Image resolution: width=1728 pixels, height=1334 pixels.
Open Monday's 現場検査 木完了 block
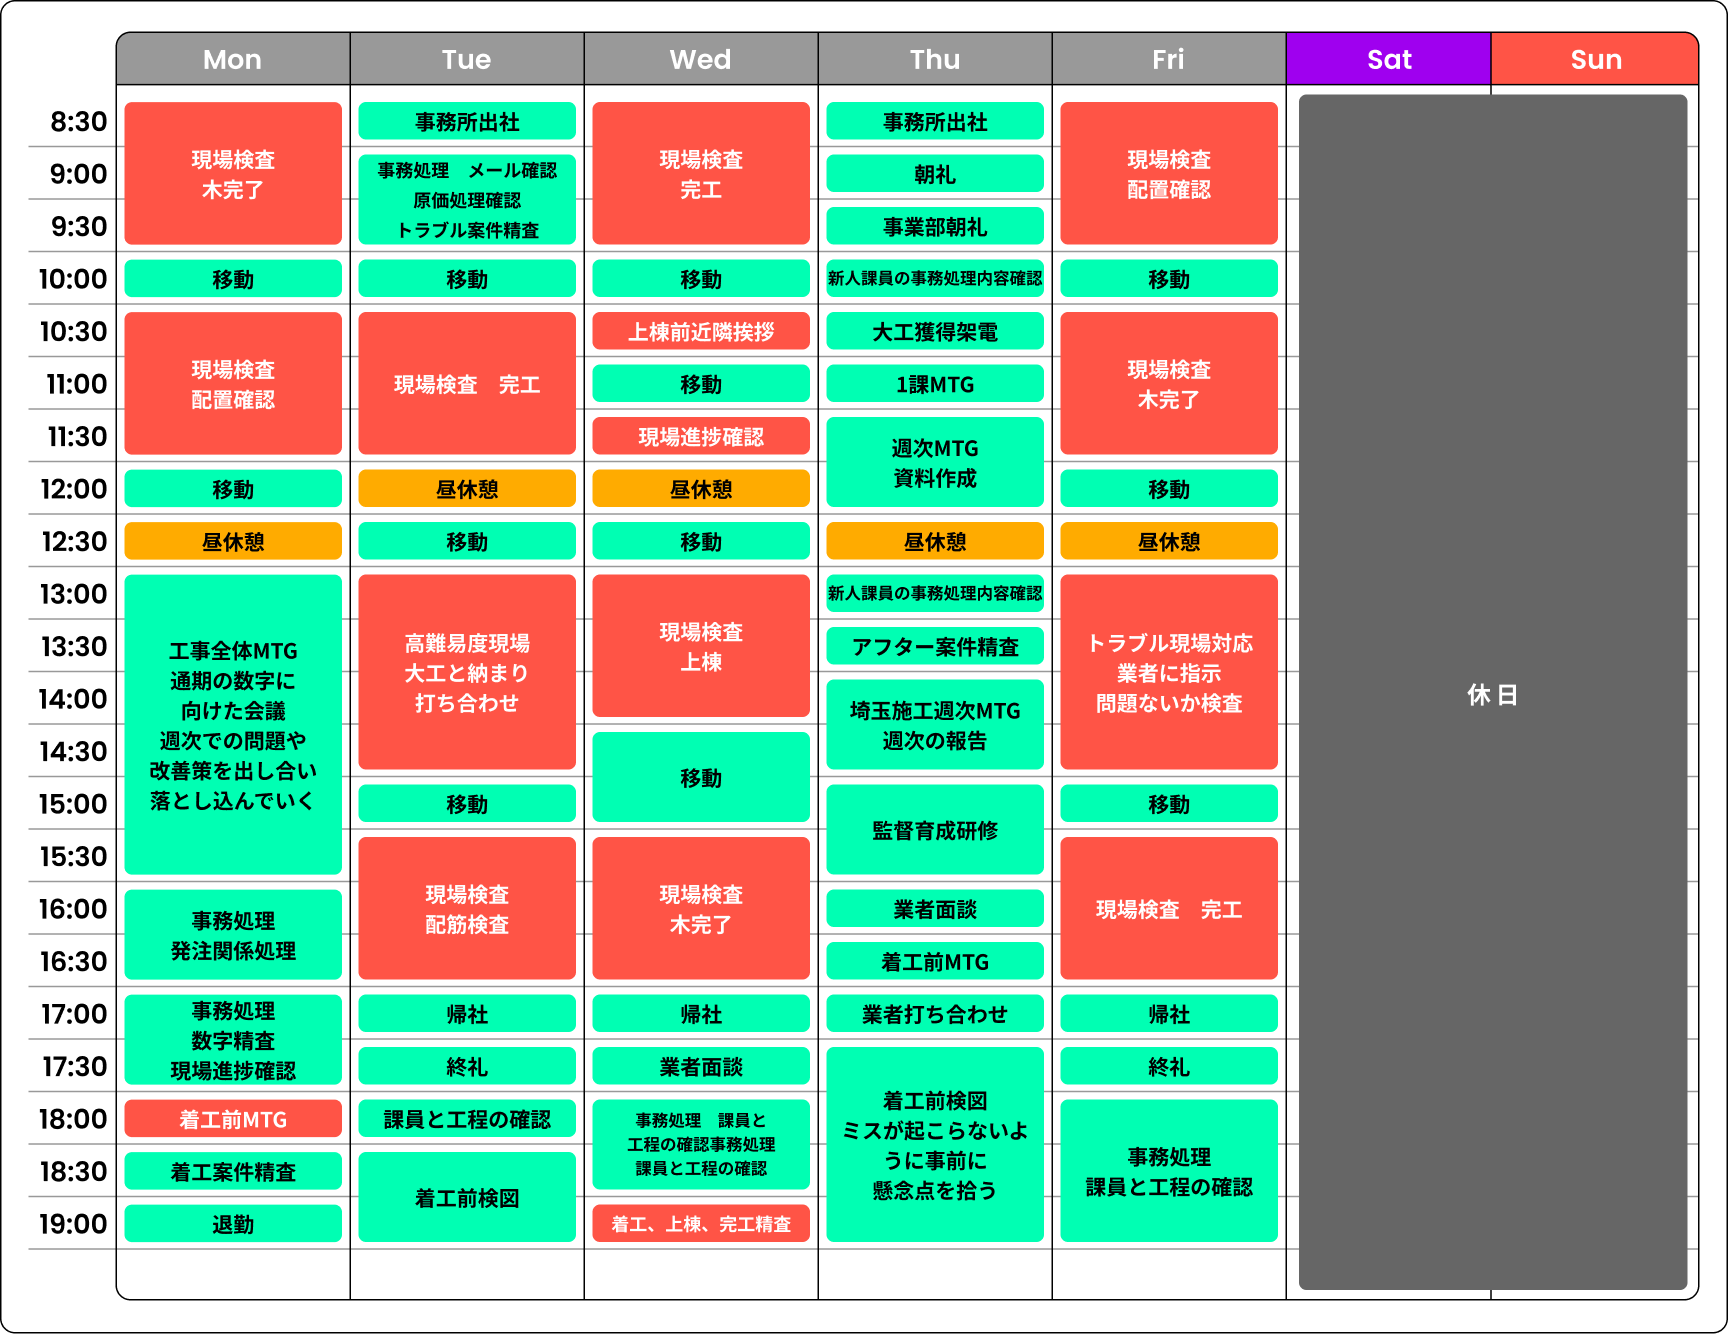click(x=233, y=173)
